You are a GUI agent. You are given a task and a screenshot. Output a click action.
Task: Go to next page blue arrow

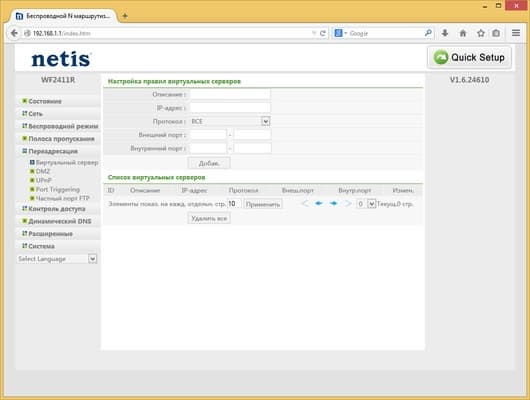[334, 204]
